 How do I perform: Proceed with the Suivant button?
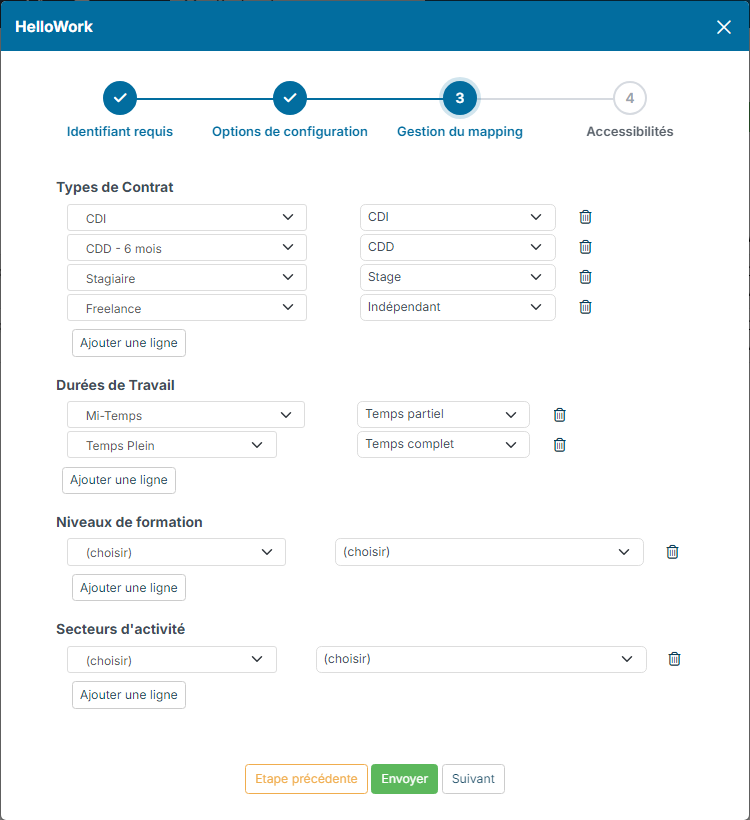tap(473, 779)
